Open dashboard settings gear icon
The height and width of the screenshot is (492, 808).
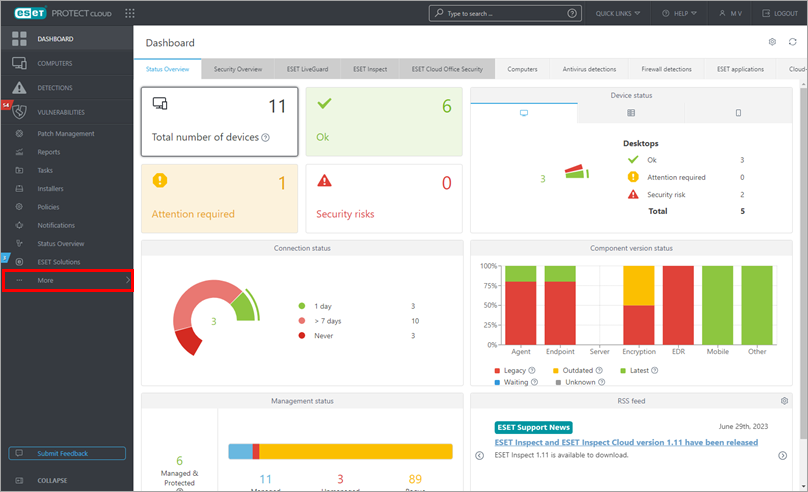tap(772, 42)
